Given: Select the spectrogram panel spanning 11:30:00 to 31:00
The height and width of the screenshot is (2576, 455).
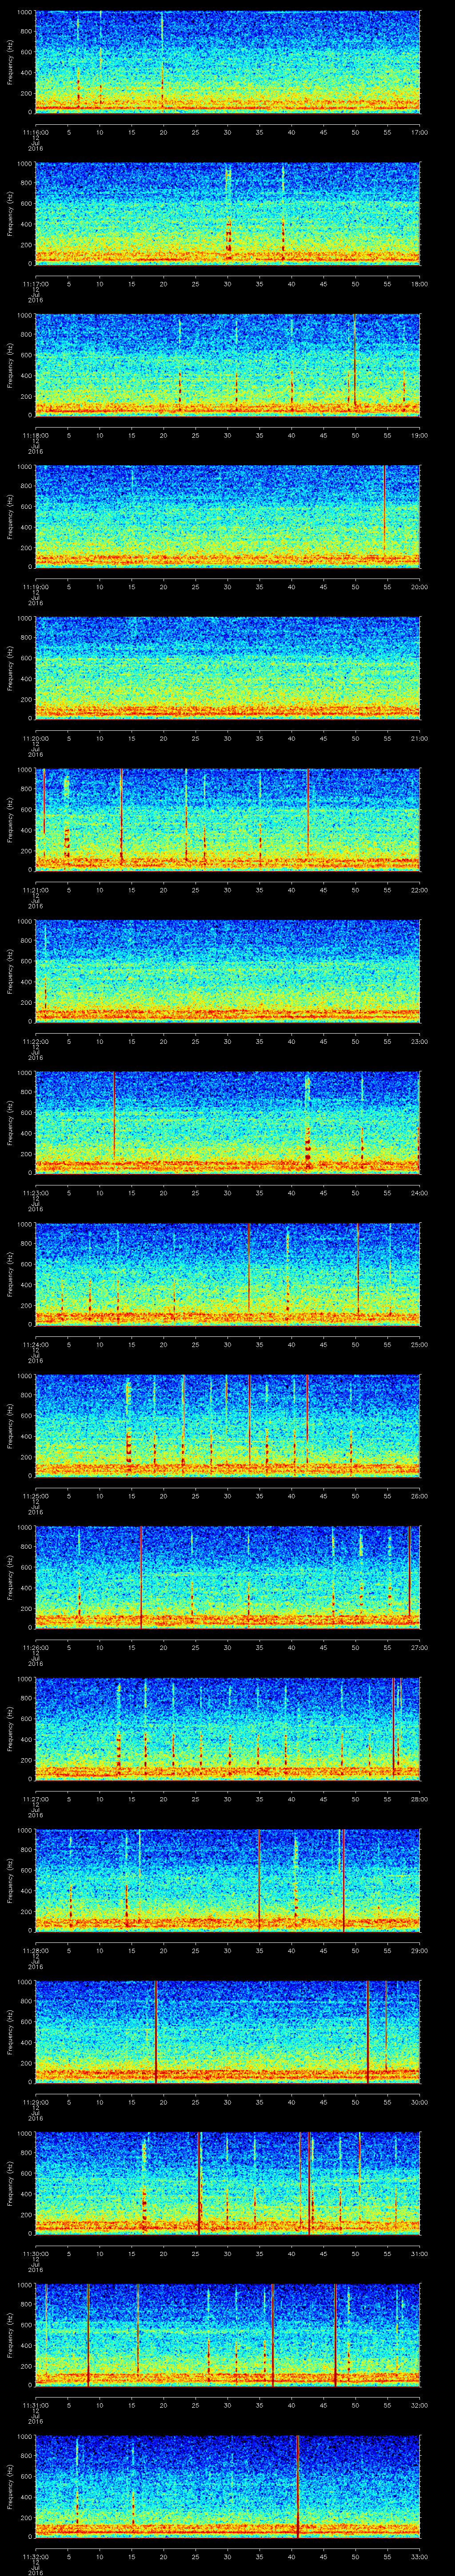Looking at the screenshot, I should coord(227,2183).
